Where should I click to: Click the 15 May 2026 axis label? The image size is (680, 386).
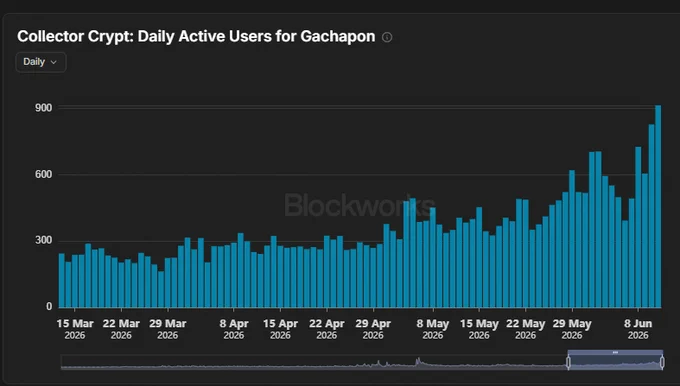[479, 329]
